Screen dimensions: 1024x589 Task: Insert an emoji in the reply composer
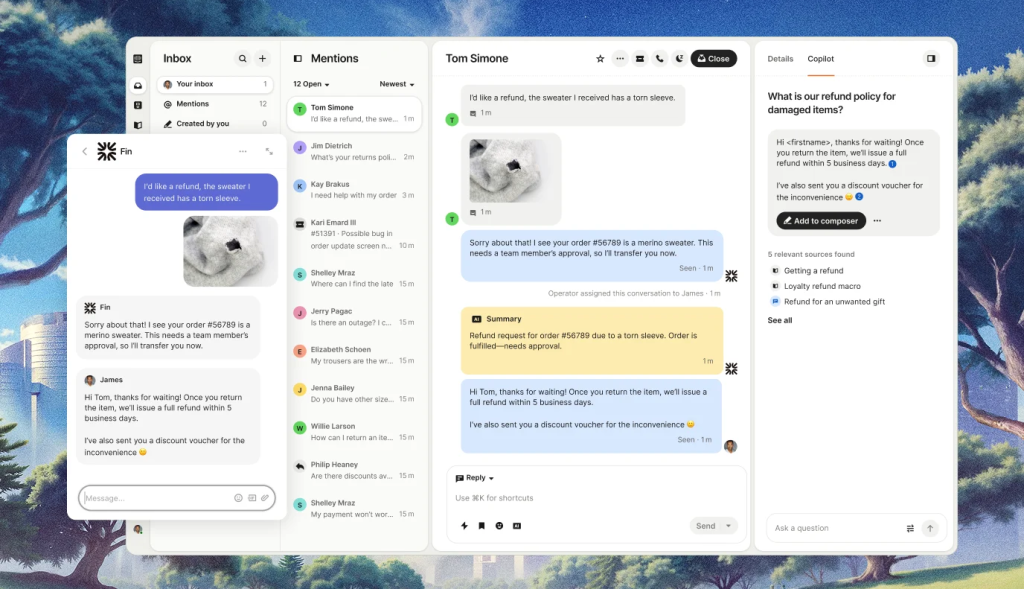click(499, 525)
